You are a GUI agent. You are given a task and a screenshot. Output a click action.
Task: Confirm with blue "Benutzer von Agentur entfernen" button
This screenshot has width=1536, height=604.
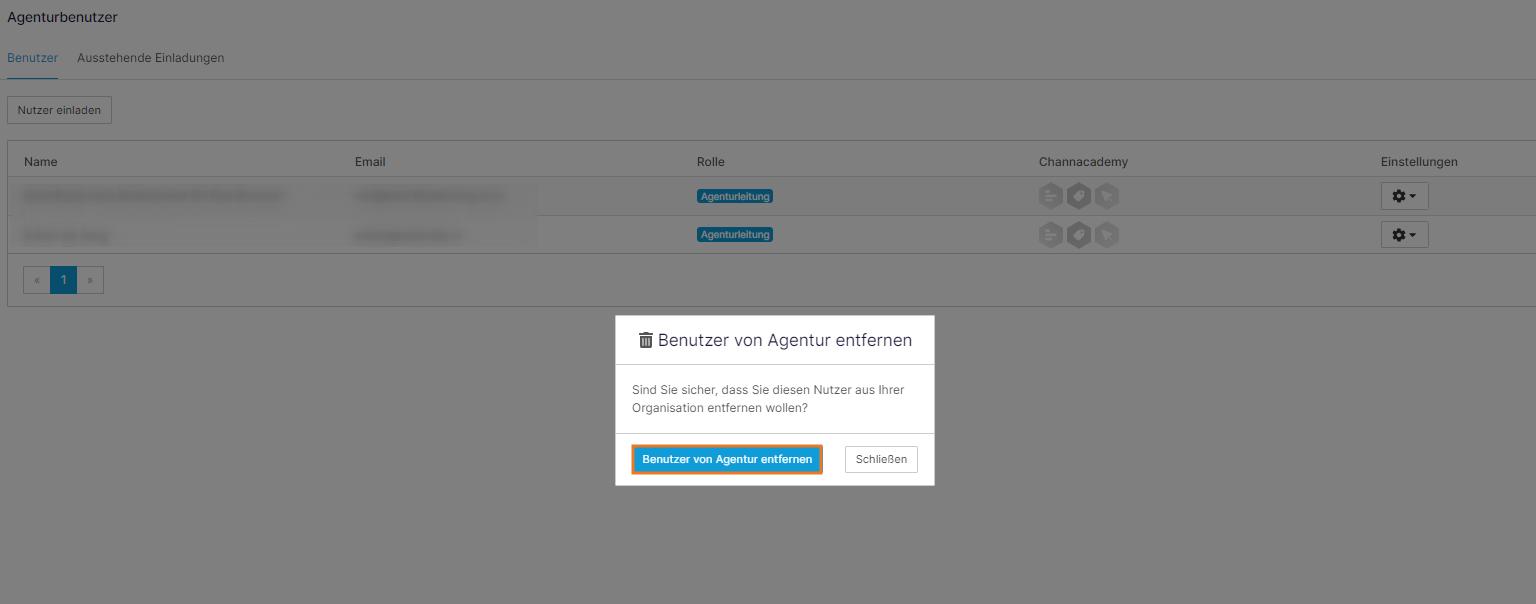pyautogui.click(x=727, y=459)
